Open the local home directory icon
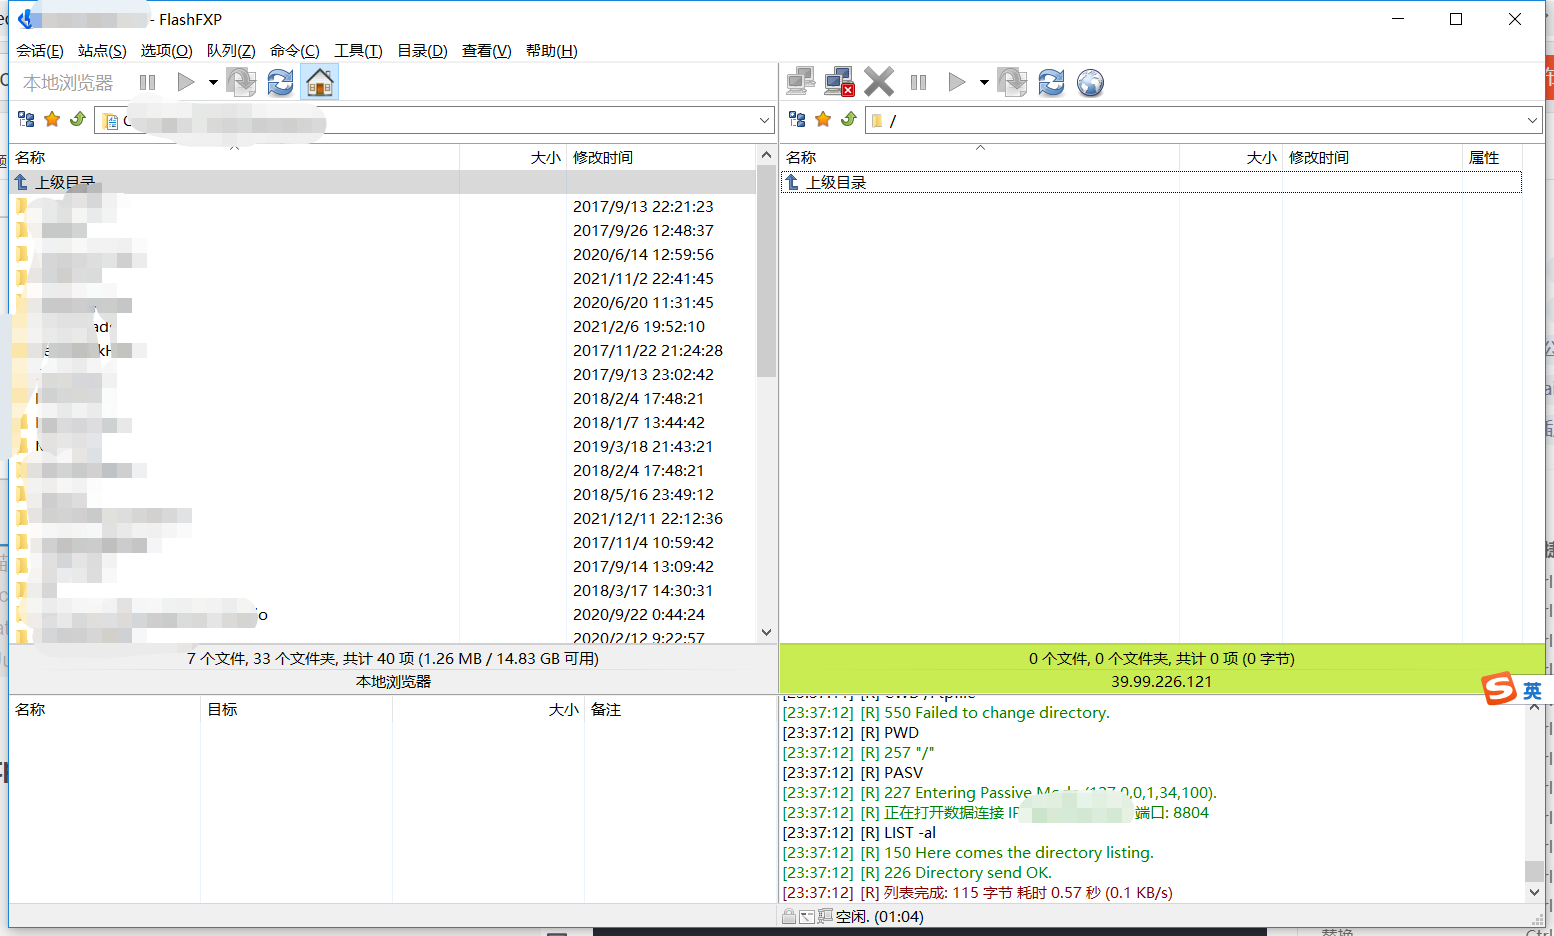The height and width of the screenshot is (936, 1554). point(319,82)
